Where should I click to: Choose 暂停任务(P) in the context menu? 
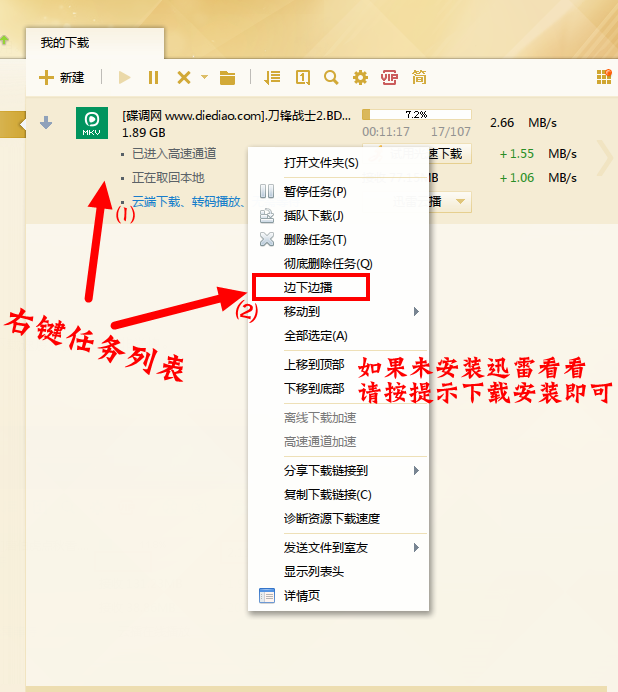click(x=315, y=191)
